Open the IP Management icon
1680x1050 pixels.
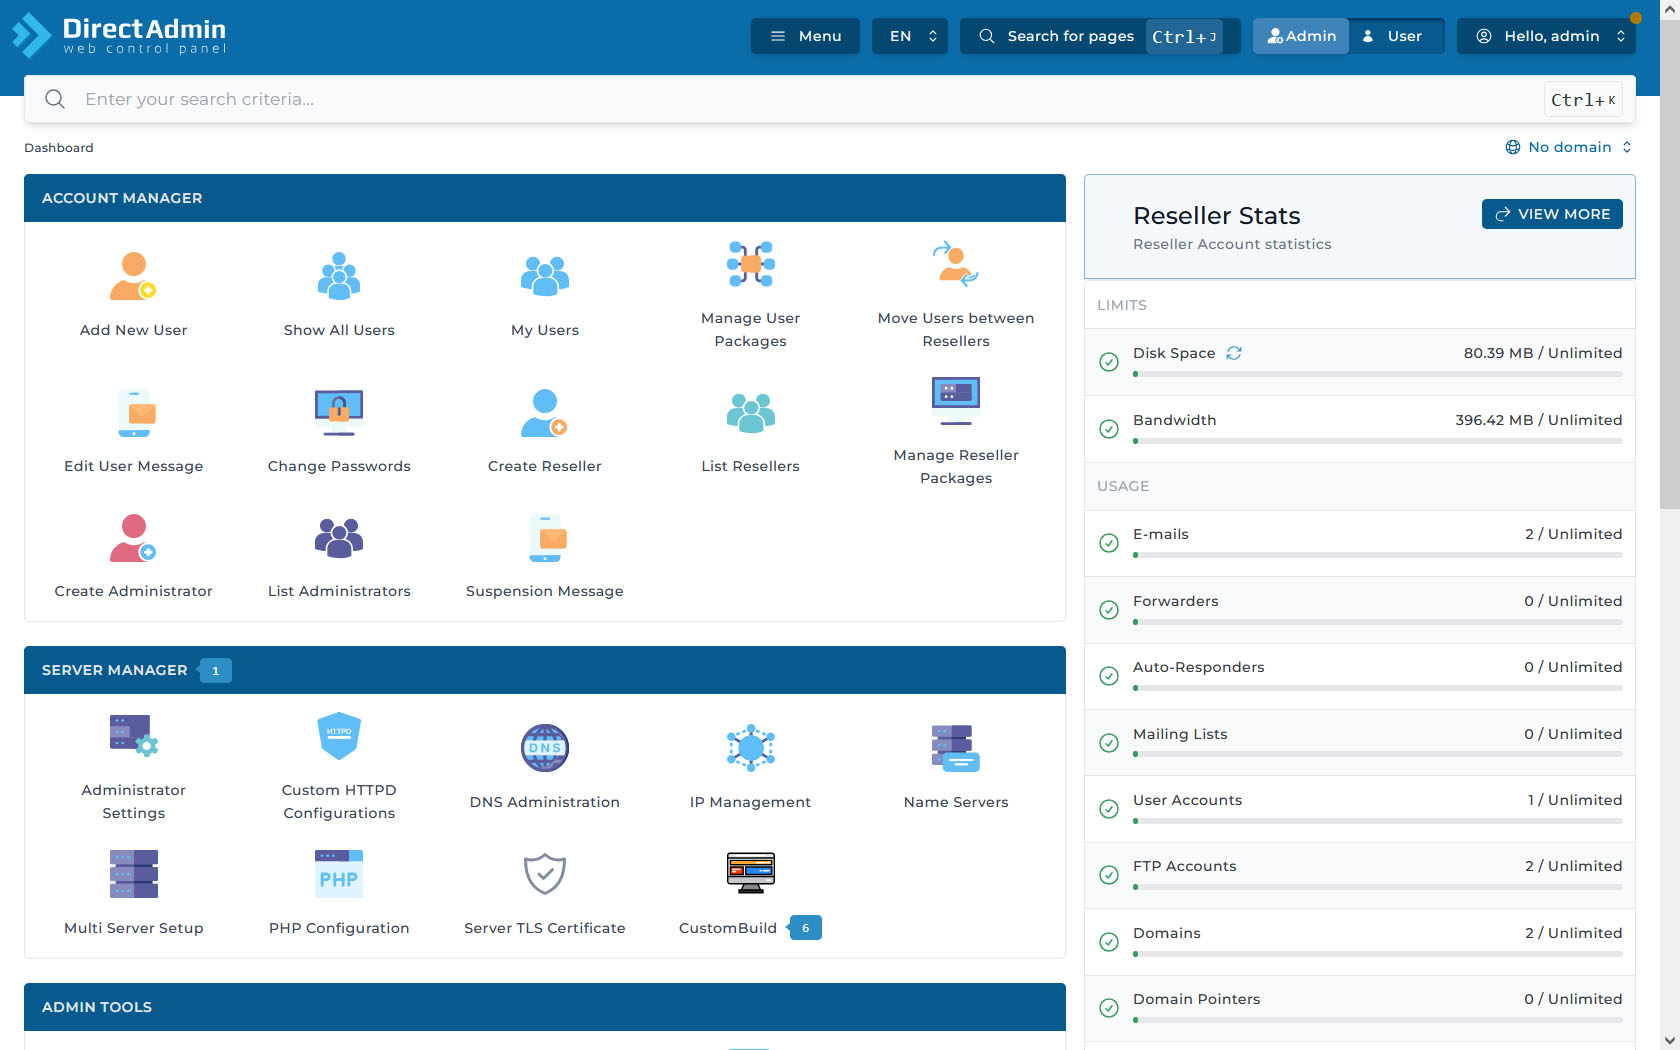(750, 748)
